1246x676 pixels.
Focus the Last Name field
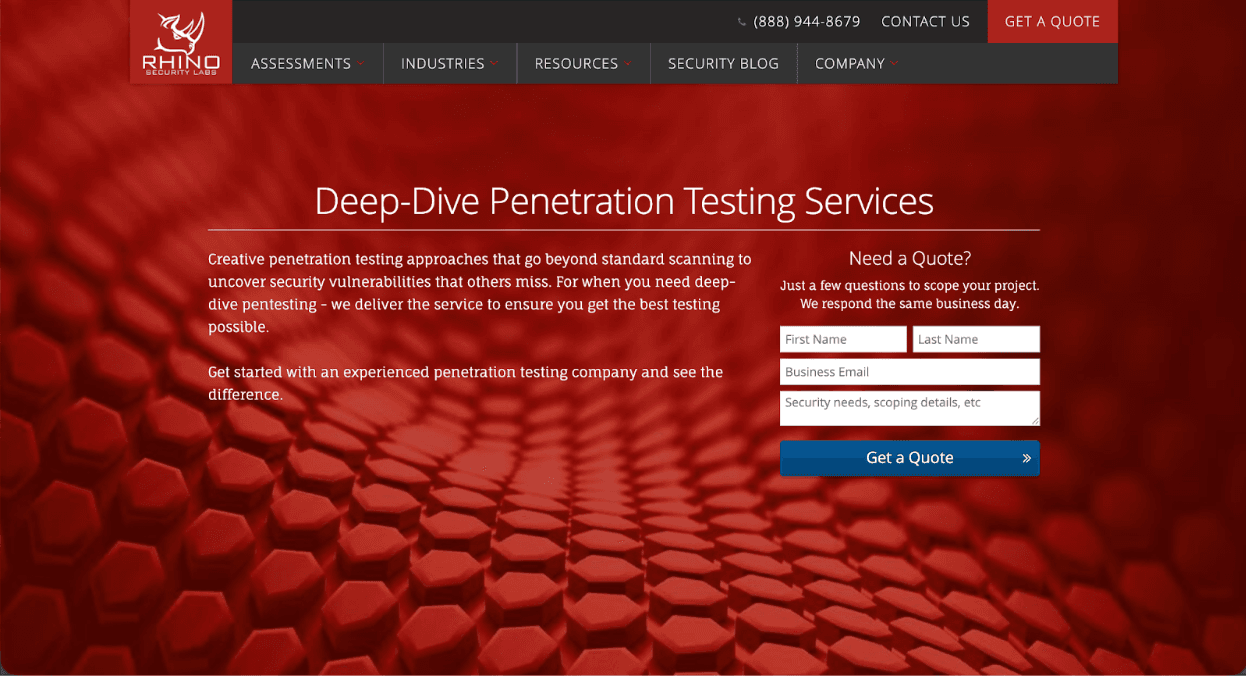pos(976,339)
